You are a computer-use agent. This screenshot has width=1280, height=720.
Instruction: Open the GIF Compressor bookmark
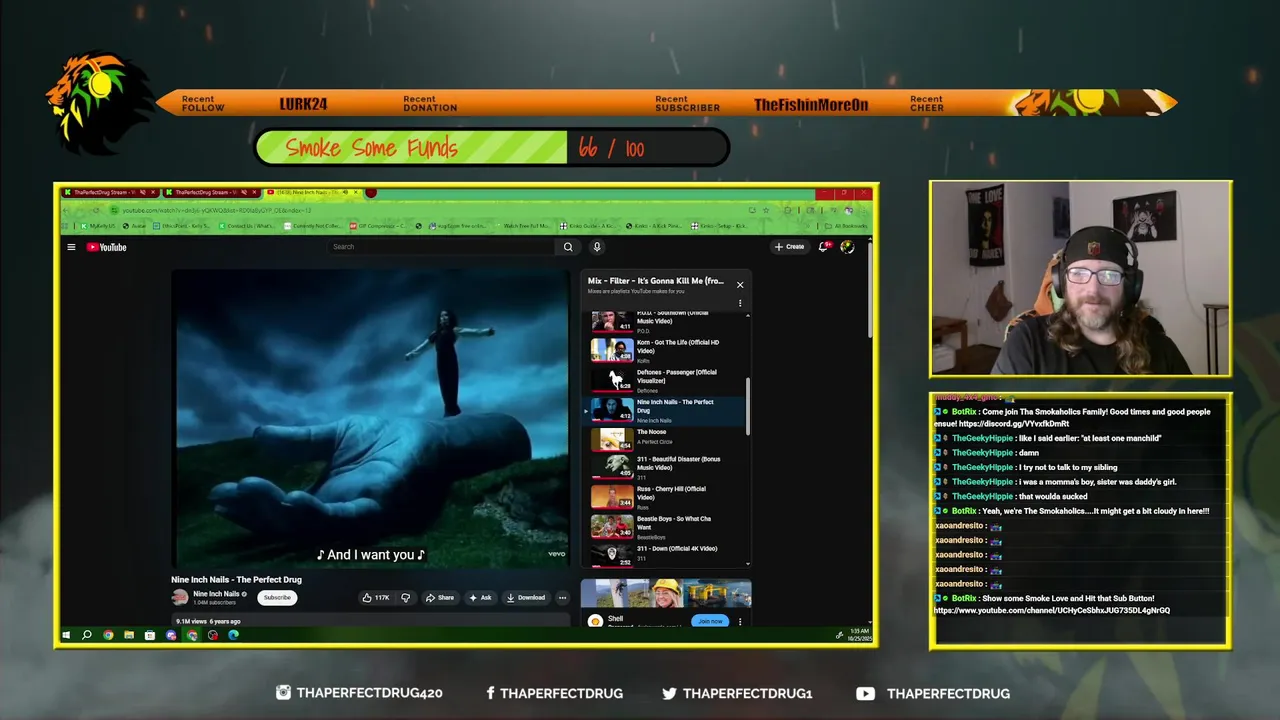[378, 226]
